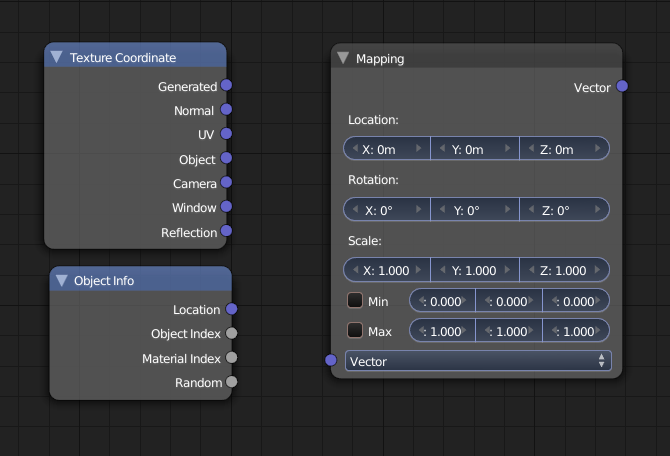The image size is (670, 456).
Task: Click Object Info Location socket
Action: click(x=231, y=309)
